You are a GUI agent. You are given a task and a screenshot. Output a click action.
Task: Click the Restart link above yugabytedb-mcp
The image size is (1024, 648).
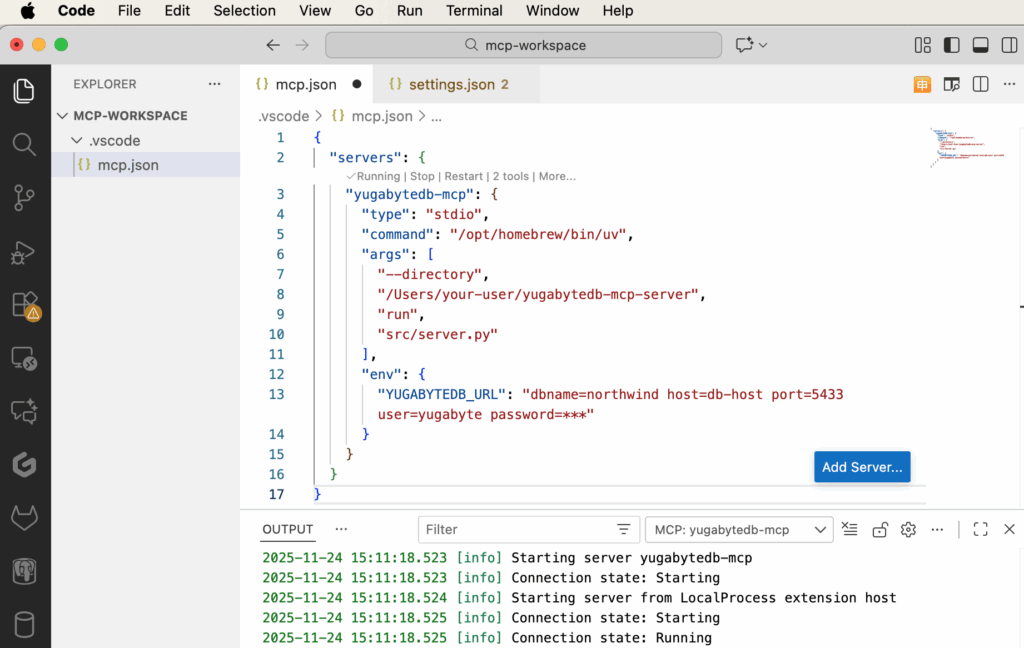(463, 176)
